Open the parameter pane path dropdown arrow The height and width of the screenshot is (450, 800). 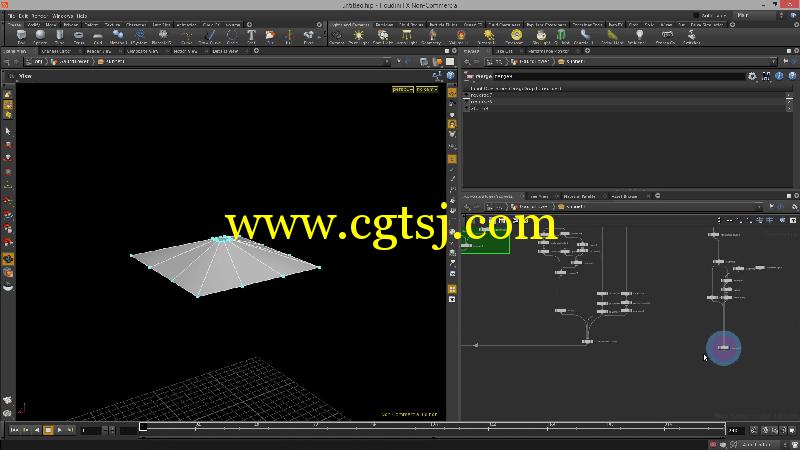point(773,62)
